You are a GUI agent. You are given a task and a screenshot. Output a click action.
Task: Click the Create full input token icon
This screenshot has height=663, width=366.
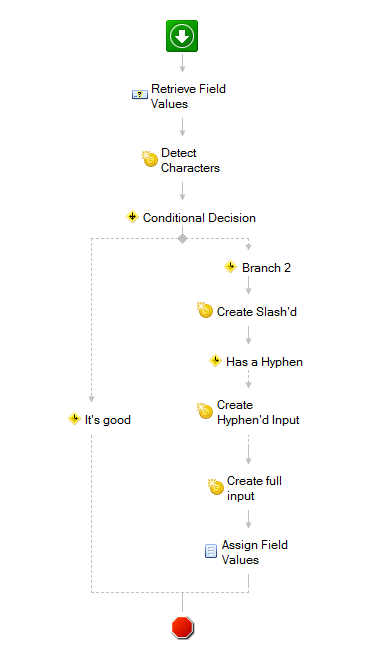point(216,487)
